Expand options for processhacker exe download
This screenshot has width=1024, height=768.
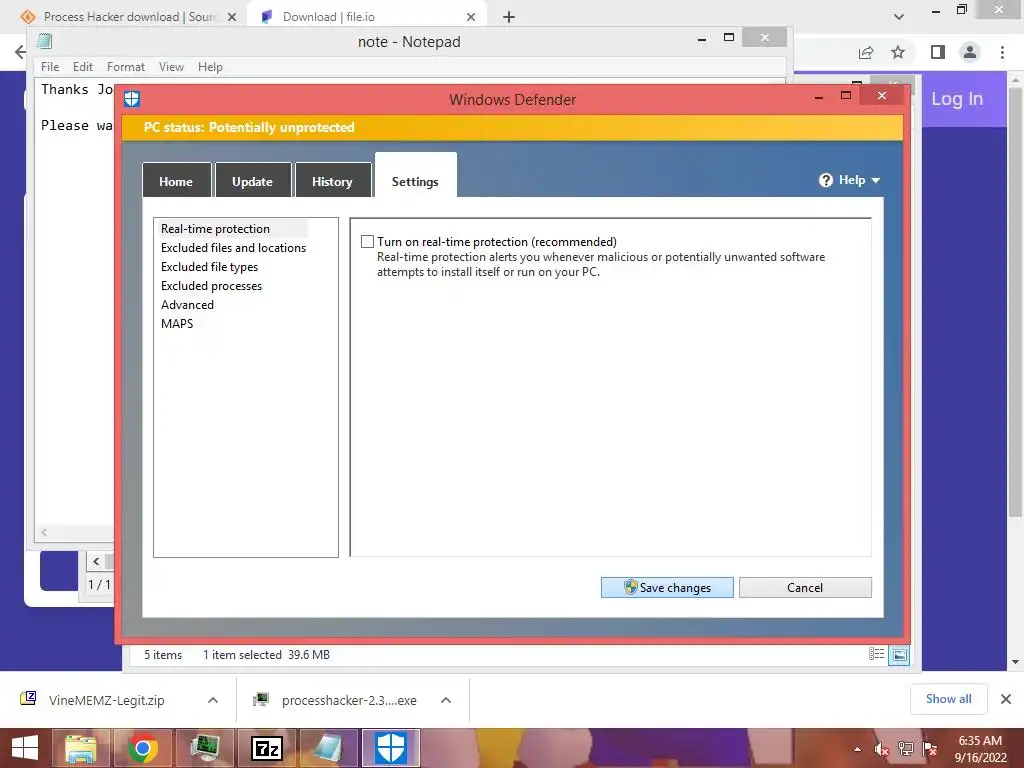pyautogui.click(x=446, y=700)
